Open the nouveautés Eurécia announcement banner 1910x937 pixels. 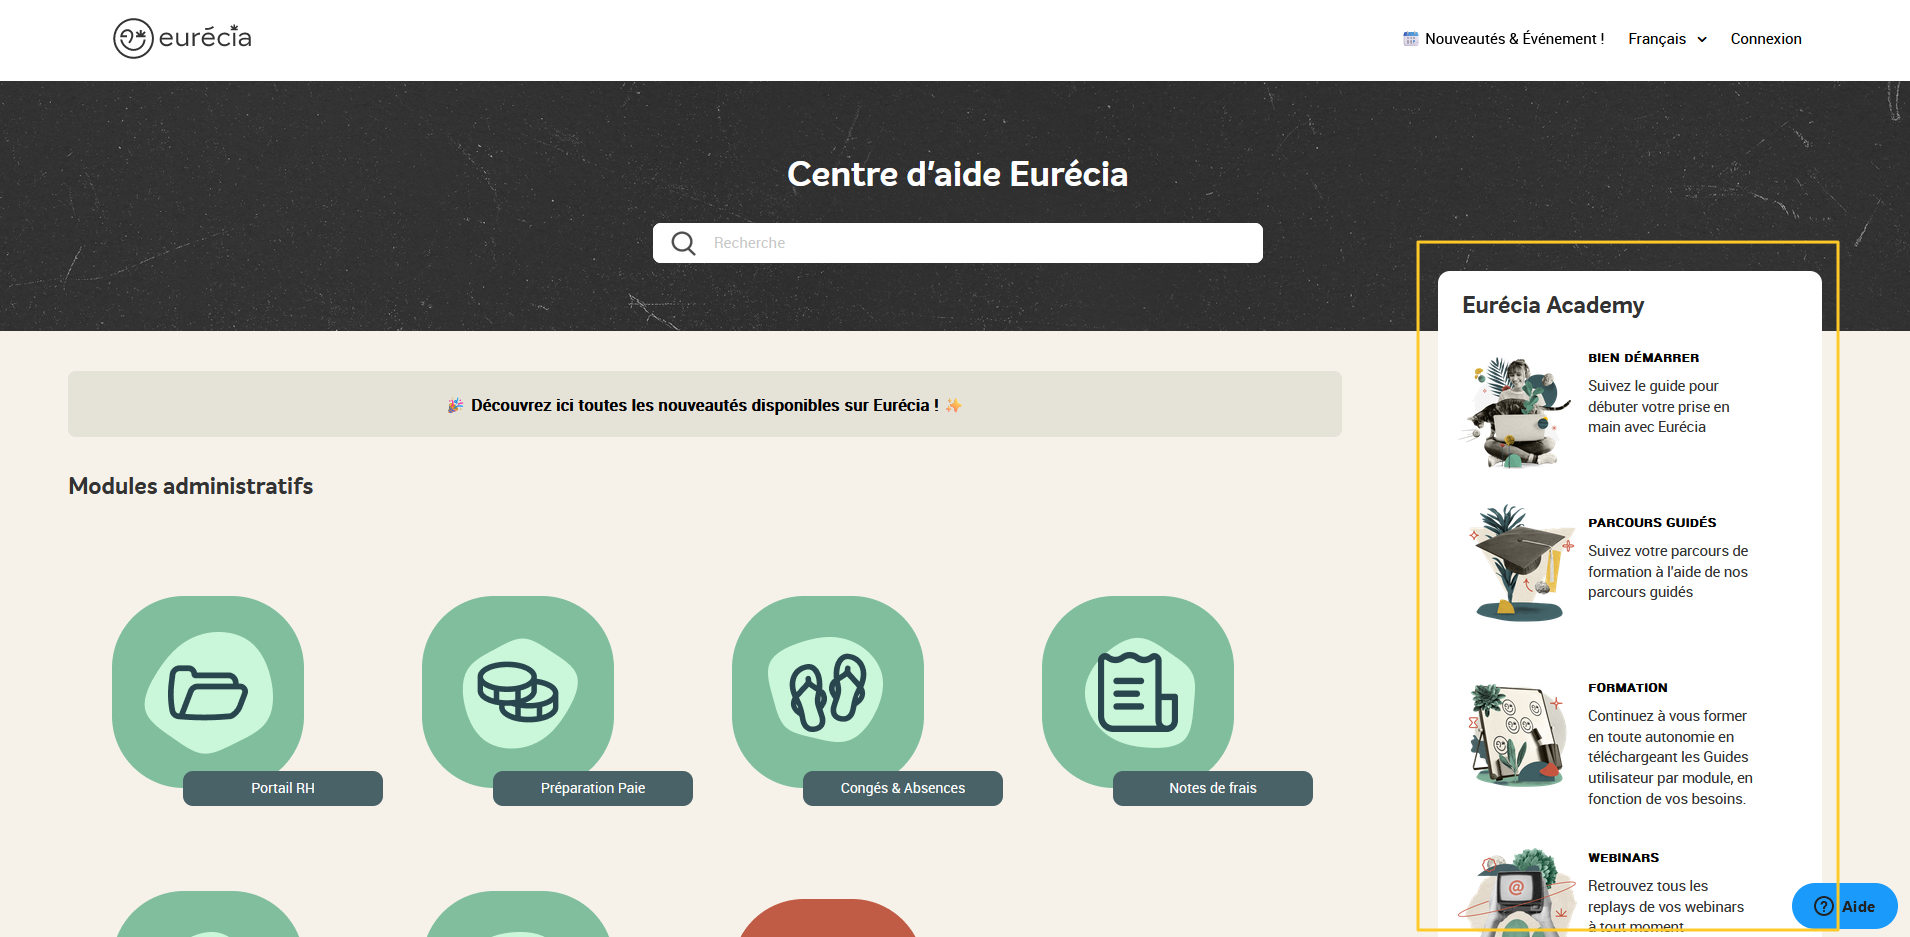pyautogui.click(x=705, y=404)
